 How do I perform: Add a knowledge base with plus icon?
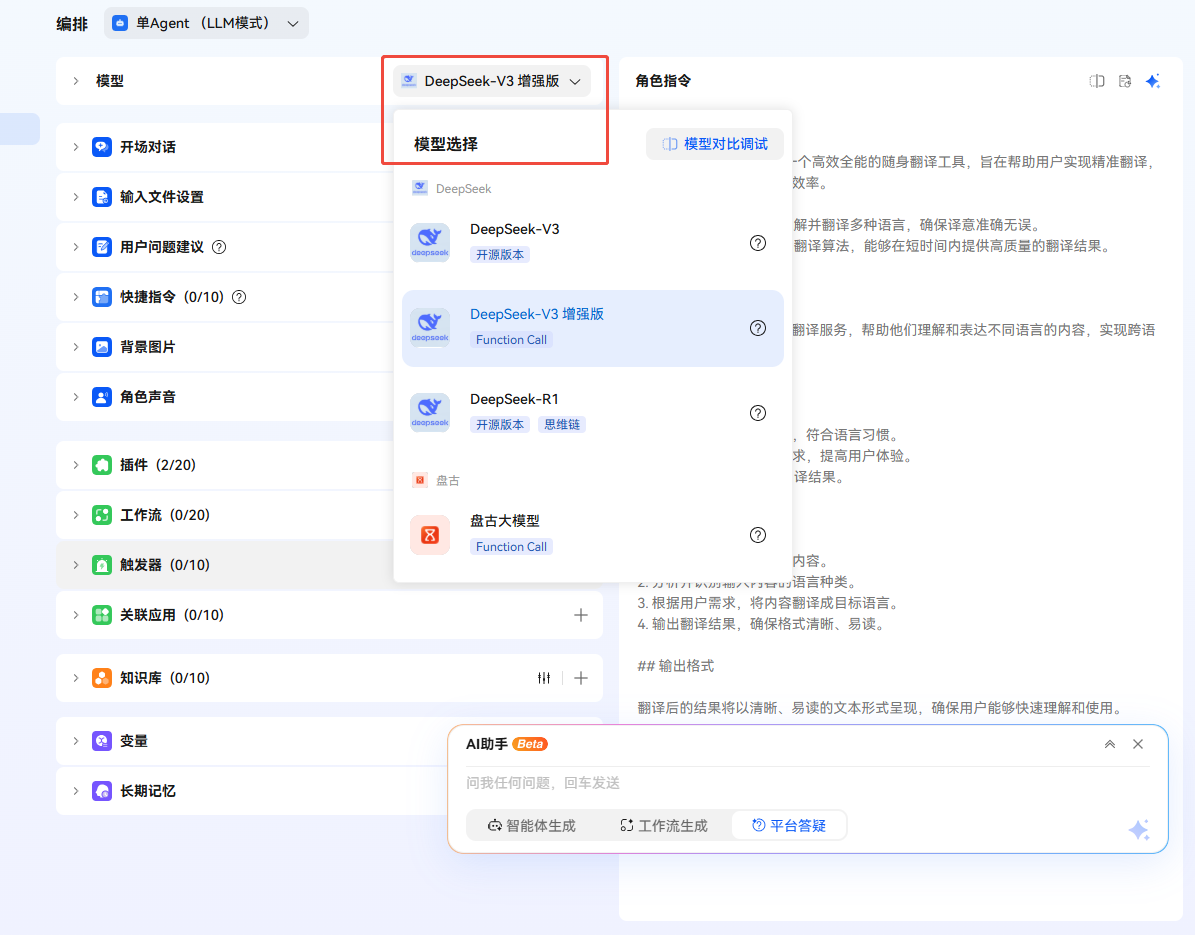[x=581, y=678]
